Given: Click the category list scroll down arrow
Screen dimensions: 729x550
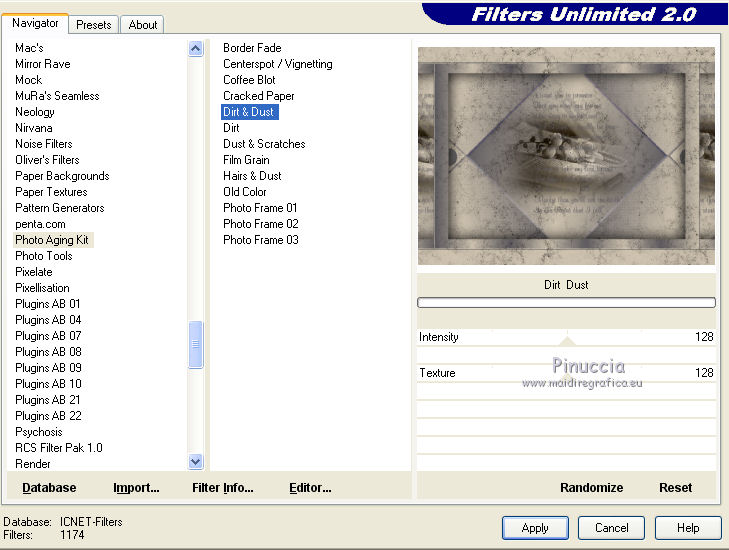Looking at the screenshot, I should (x=196, y=461).
